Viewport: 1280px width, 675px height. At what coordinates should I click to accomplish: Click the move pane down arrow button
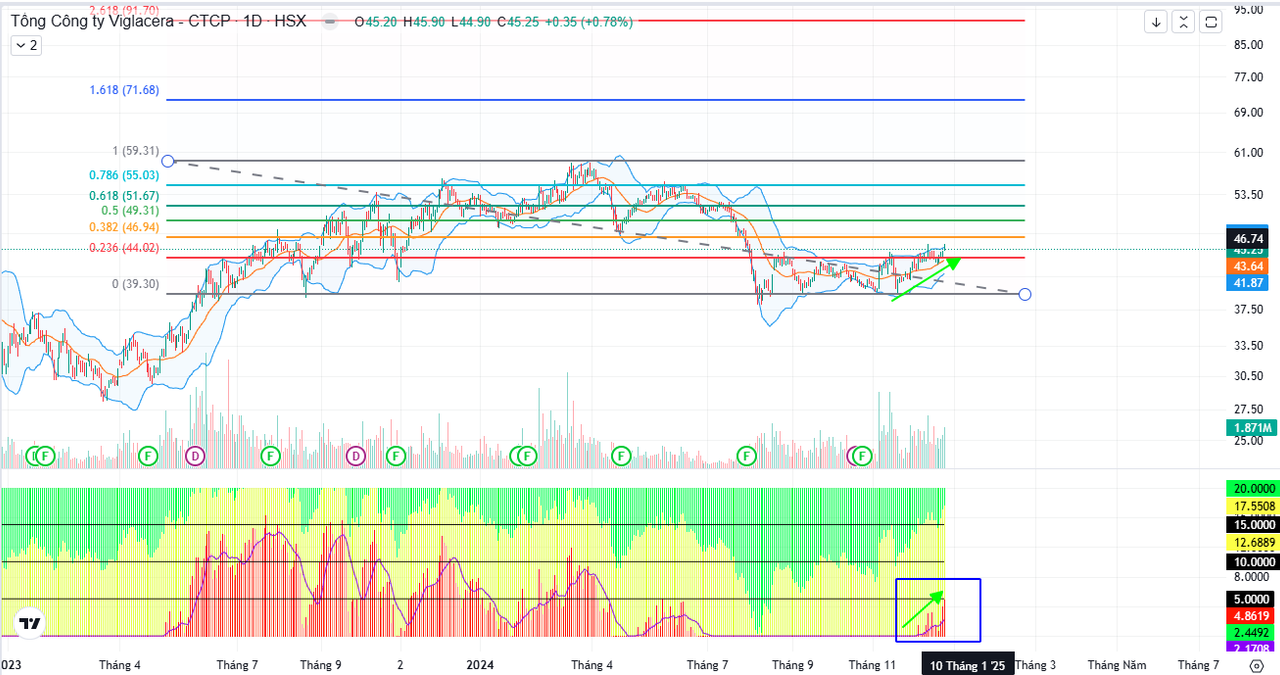click(1157, 22)
